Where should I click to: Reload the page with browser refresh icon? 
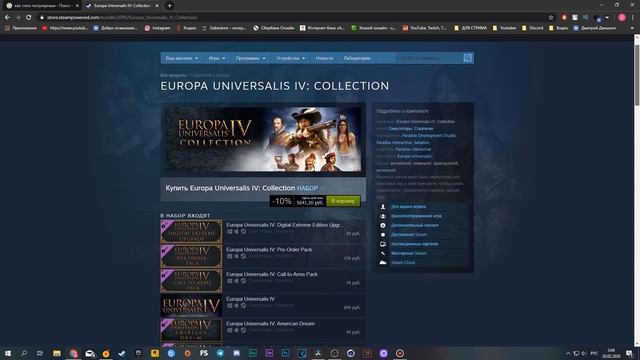(29, 18)
